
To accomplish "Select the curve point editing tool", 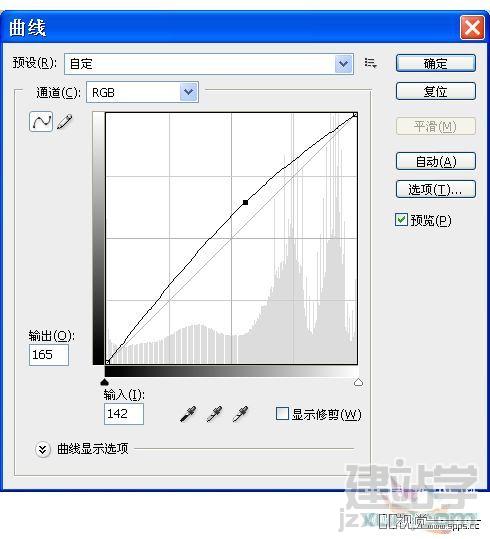I will [x=41, y=121].
